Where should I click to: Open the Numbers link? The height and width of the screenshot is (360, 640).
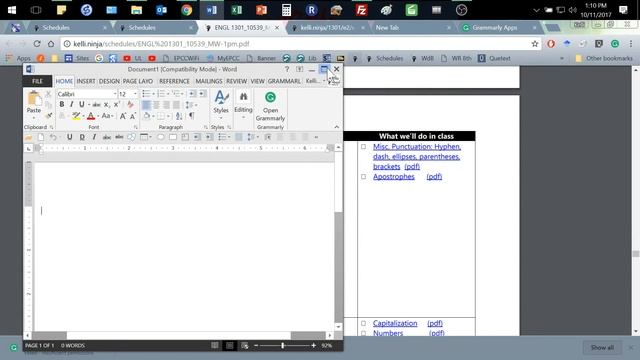(388, 333)
